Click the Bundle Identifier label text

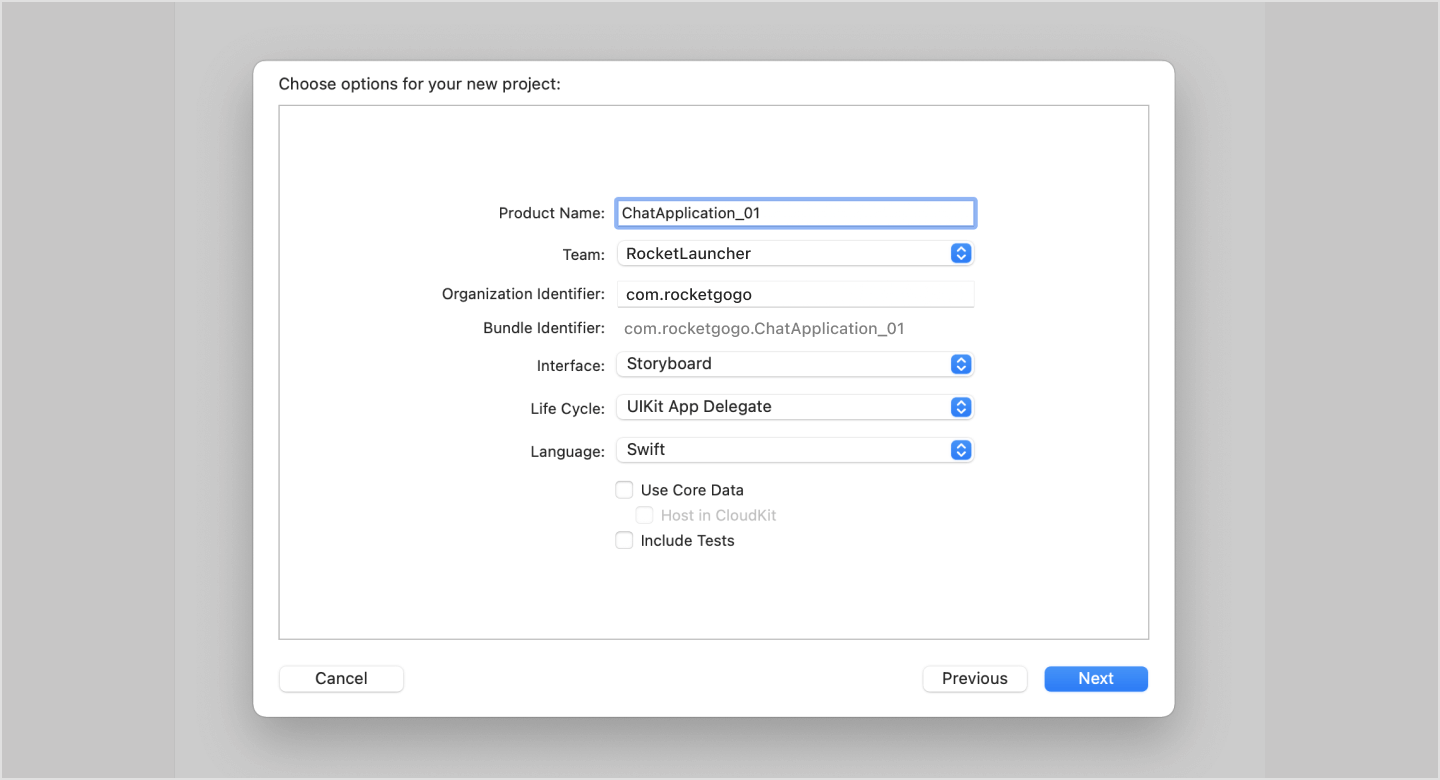(544, 328)
